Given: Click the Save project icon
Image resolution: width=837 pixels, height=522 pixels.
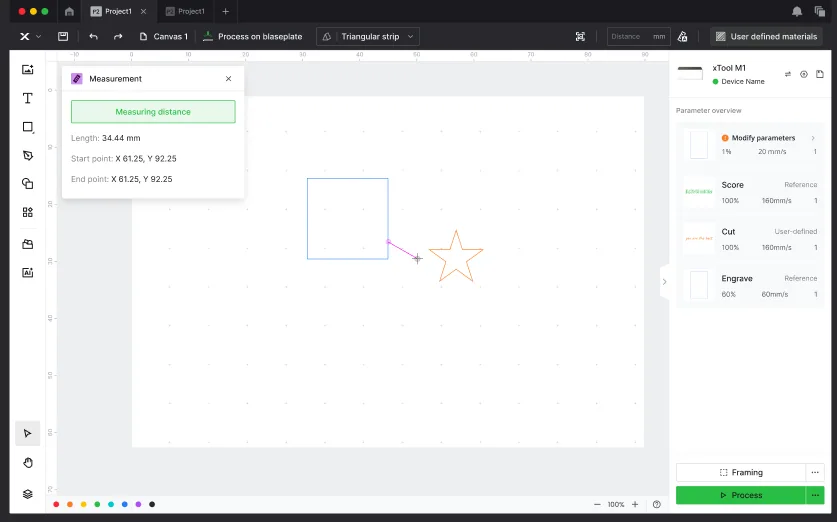Looking at the screenshot, I should (x=63, y=36).
